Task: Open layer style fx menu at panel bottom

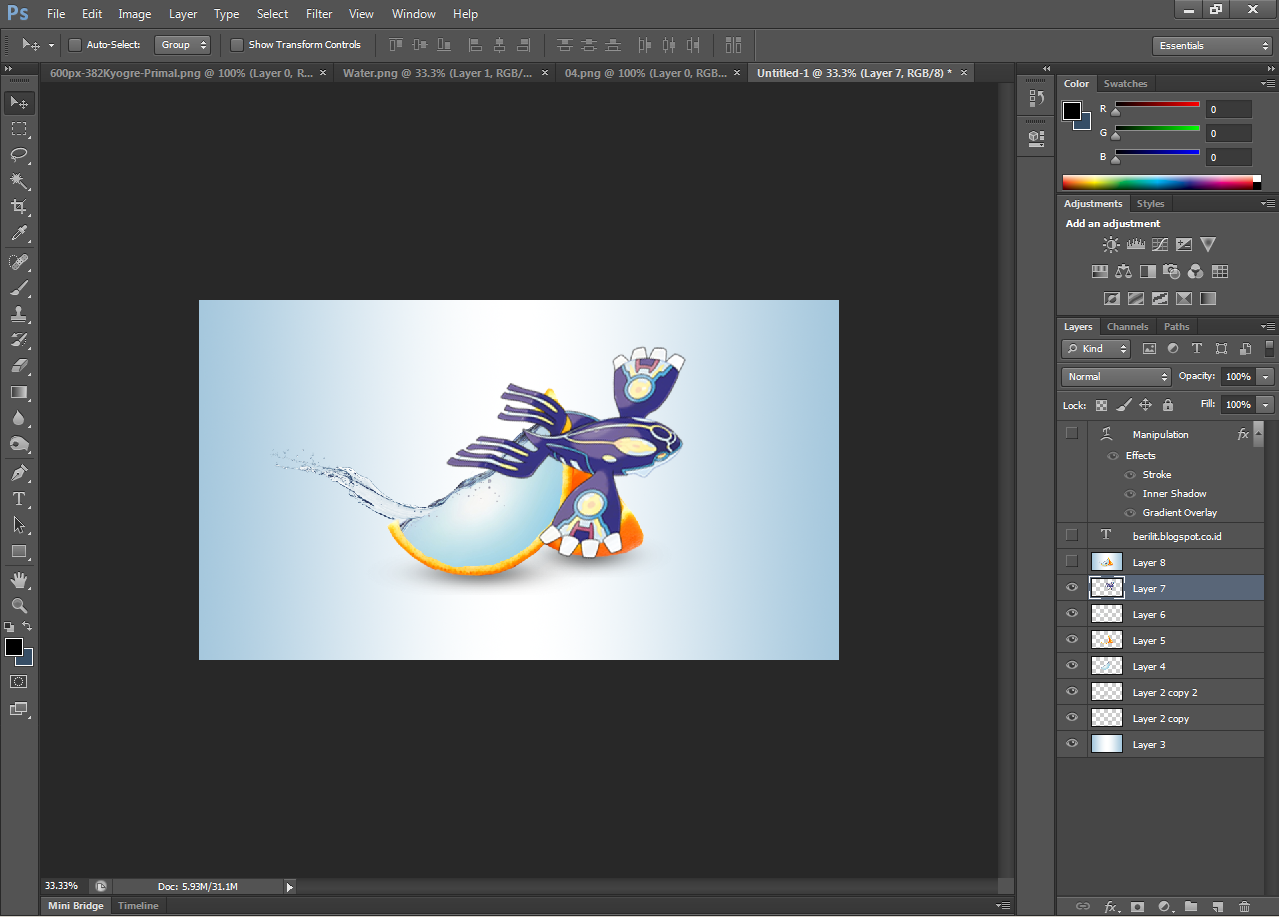Action: click(x=1111, y=906)
